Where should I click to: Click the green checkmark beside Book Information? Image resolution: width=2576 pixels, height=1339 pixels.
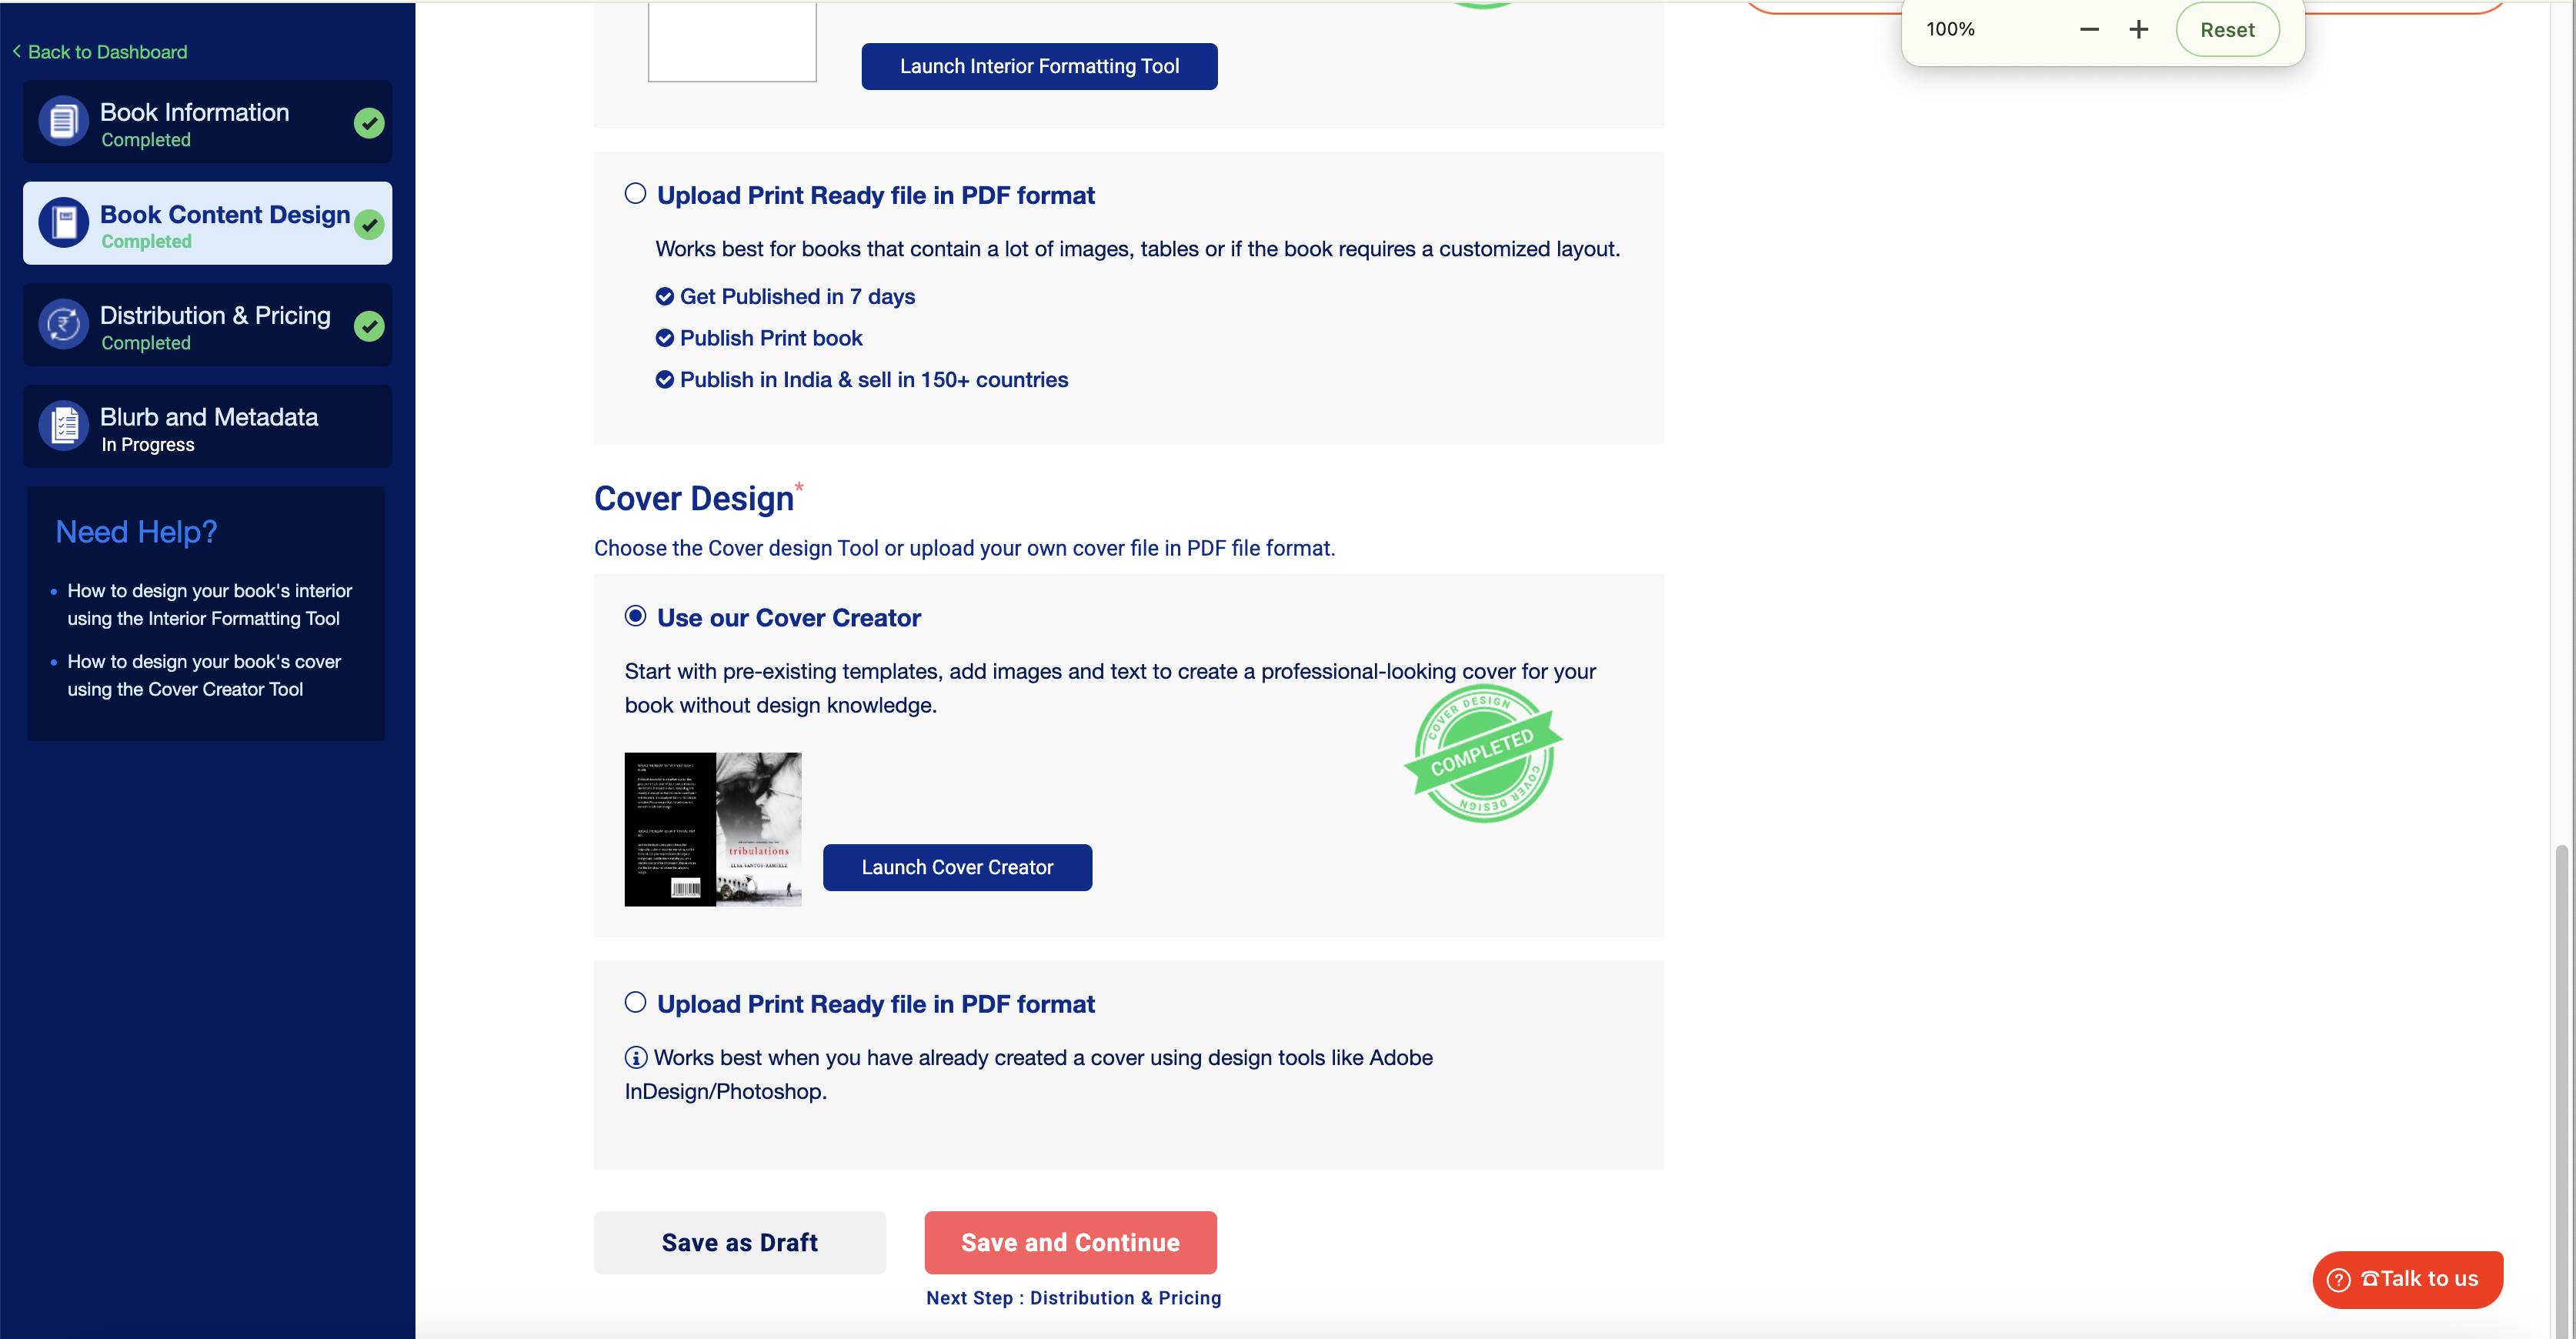(369, 123)
